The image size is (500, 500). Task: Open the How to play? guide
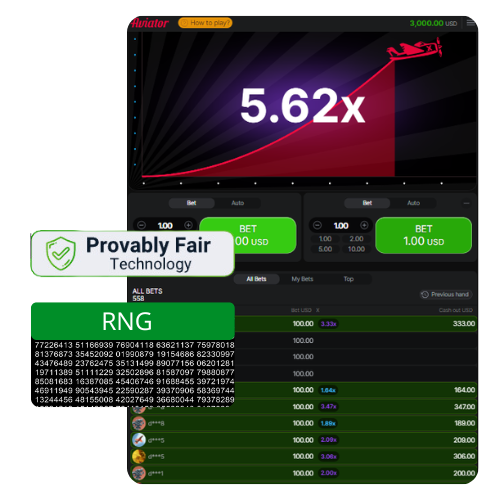click(x=205, y=23)
